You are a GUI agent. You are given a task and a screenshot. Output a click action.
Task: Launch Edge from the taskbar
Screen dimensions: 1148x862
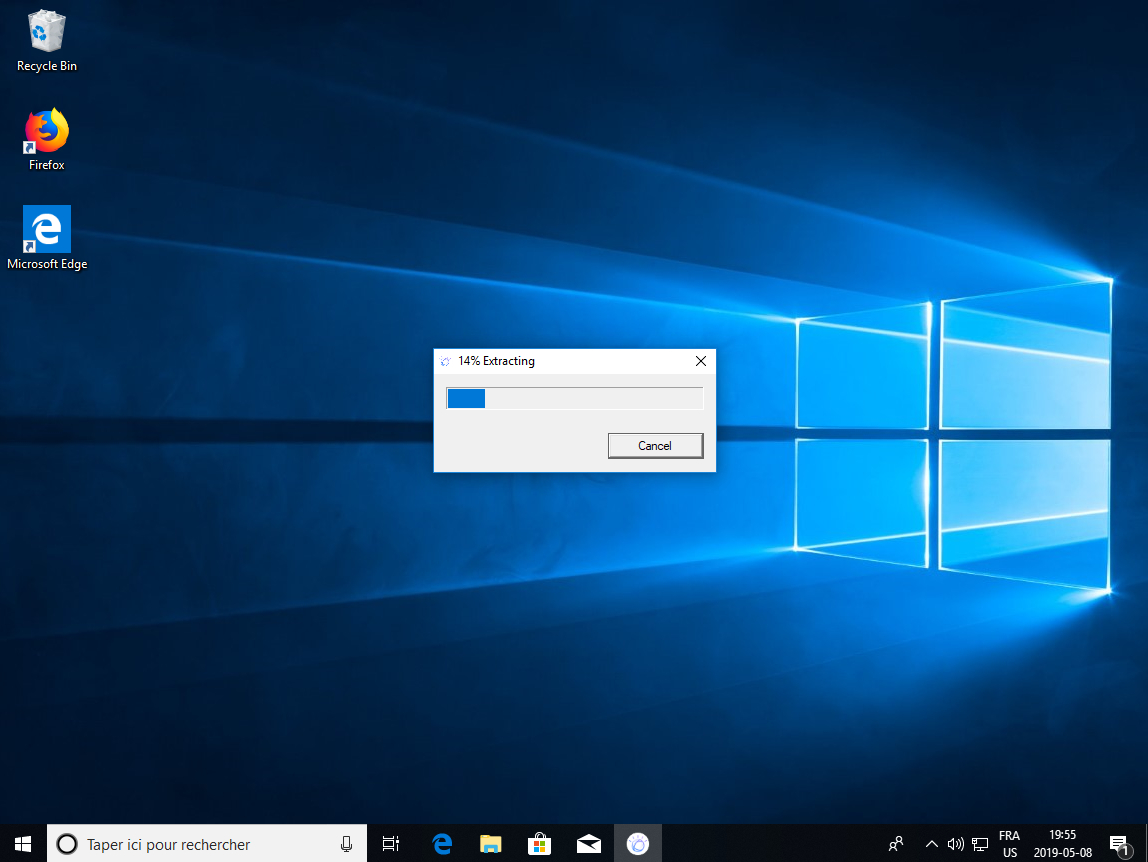pos(441,844)
